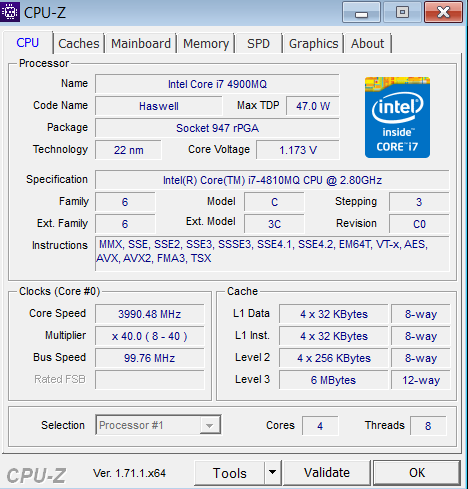Click the Bus Speed value 99.76 MHz

pyautogui.click(x=150, y=358)
